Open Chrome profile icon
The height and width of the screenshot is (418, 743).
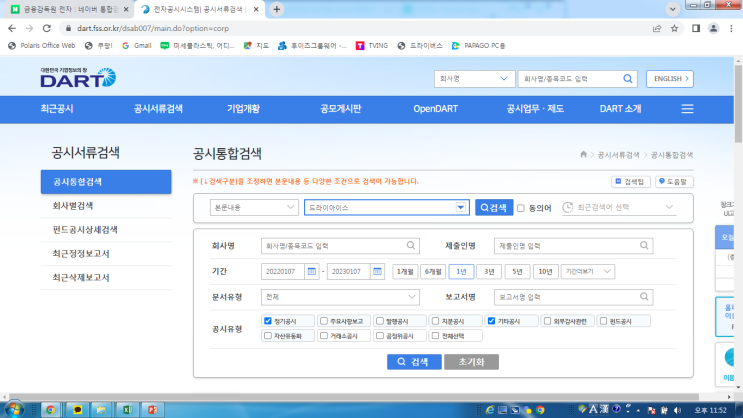tap(713, 28)
